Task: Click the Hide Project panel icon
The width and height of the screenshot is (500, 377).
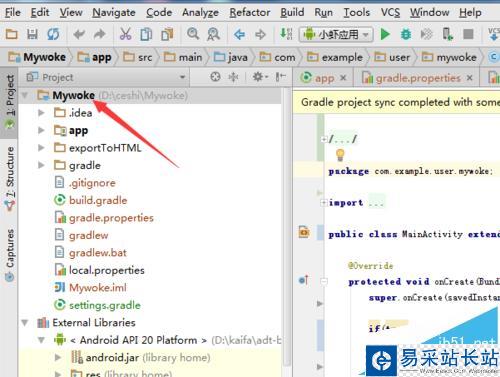Action: [x=280, y=77]
